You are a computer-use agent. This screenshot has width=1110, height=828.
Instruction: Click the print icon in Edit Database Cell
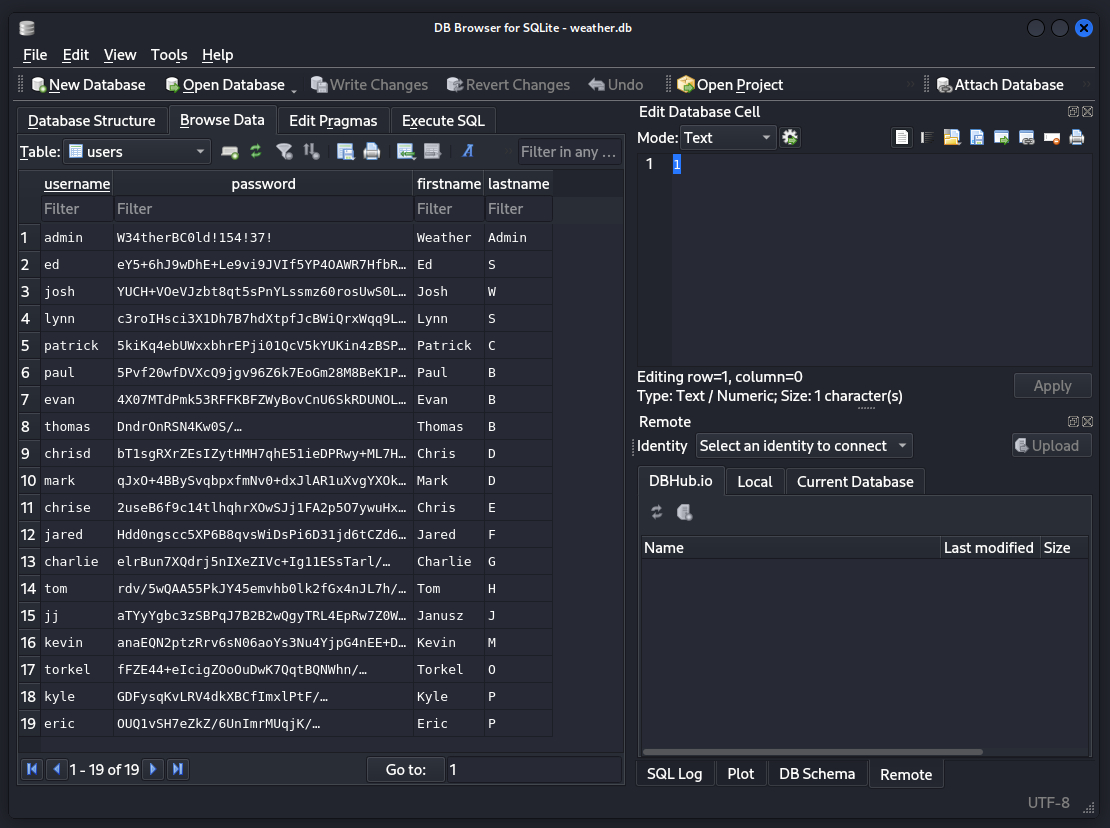pos(1077,138)
